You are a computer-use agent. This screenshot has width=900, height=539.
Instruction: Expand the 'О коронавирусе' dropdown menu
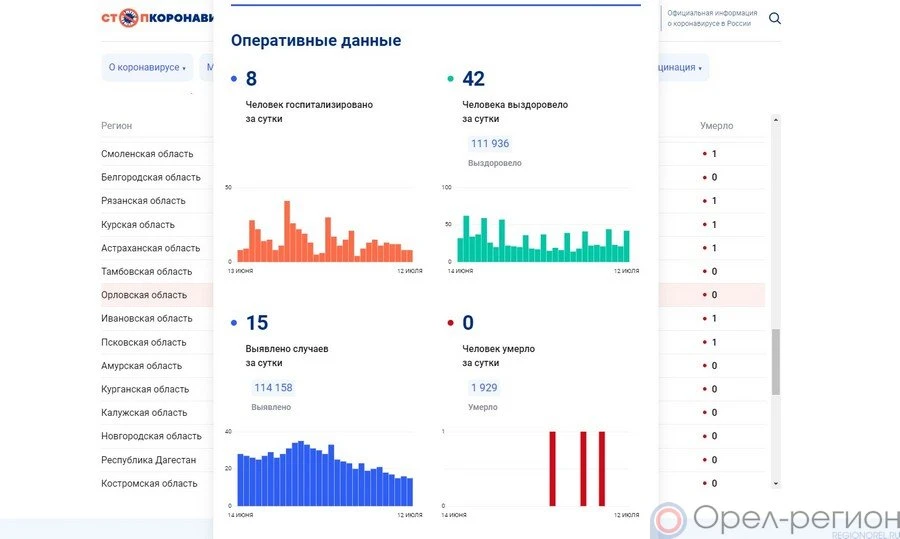[147, 68]
